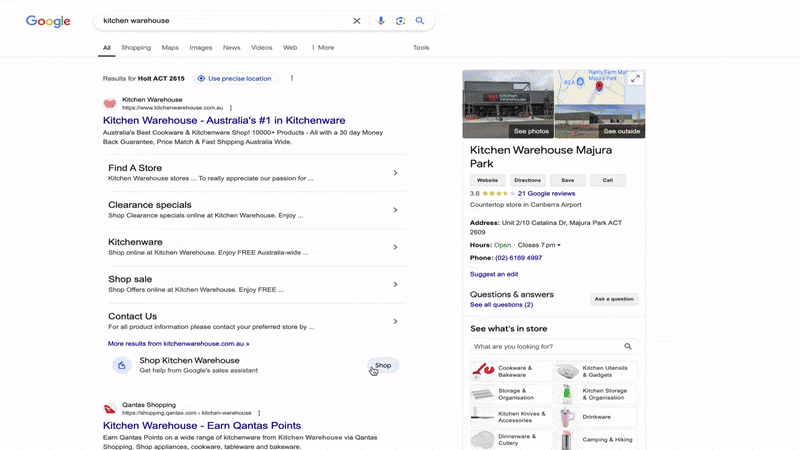
Task: Open Kitchen Warehouse - Australia's #1 in Kitchenware
Action: click(x=224, y=120)
